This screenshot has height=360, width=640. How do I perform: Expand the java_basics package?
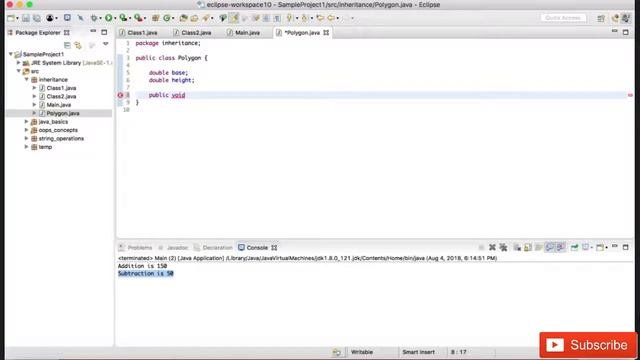click(27, 122)
